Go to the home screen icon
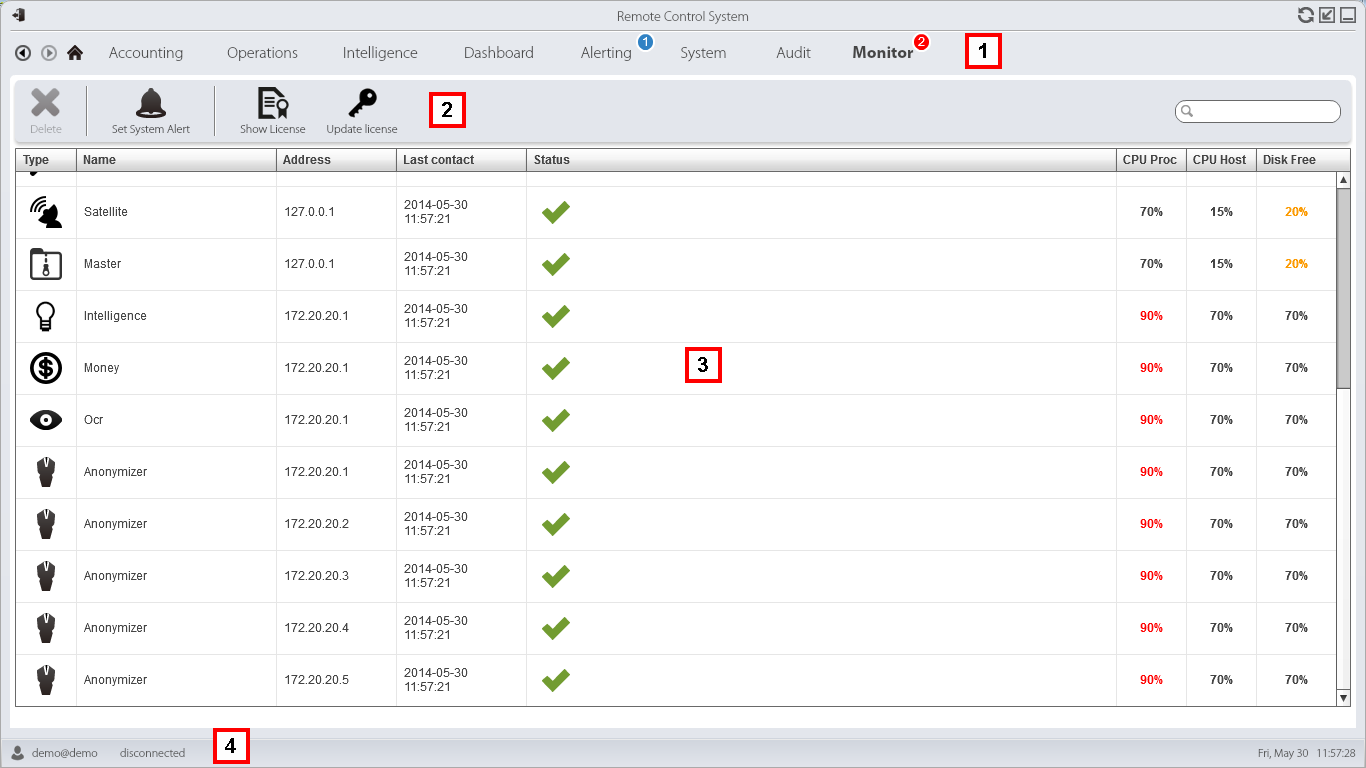This screenshot has width=1366, height=768. (75, 53)
